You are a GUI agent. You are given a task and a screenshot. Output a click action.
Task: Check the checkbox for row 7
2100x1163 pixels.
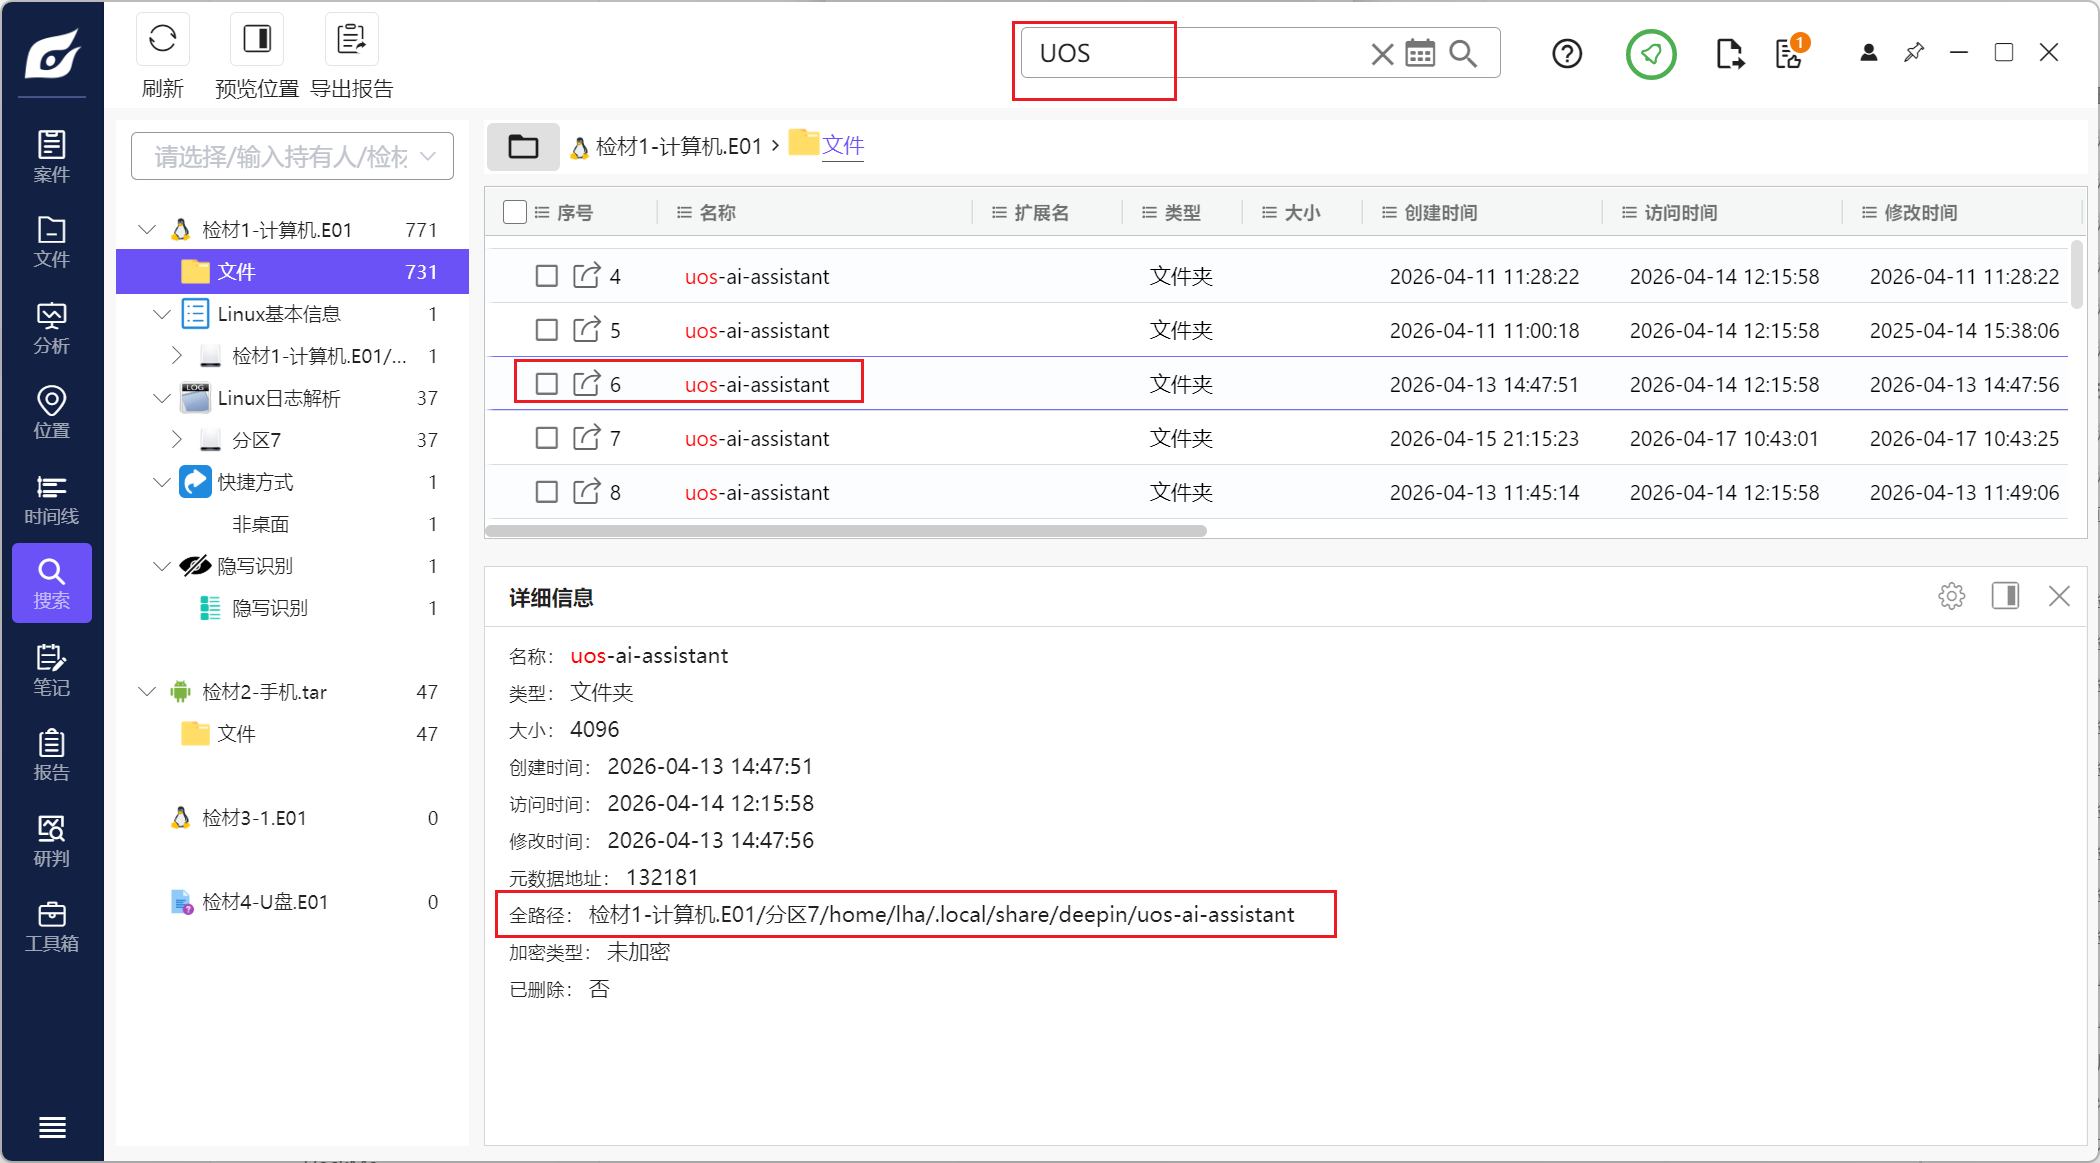point(546,438)
